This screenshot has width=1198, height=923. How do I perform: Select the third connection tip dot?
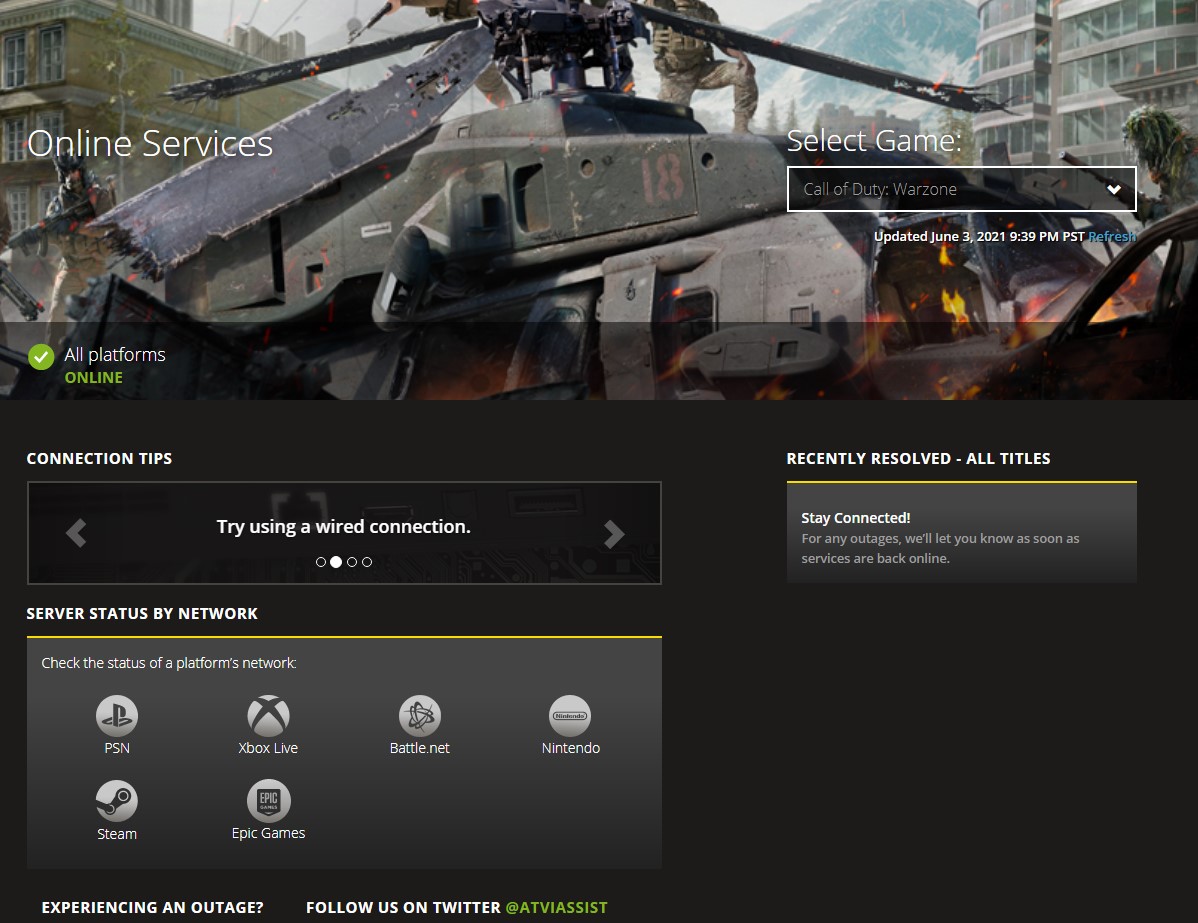[x=351, y=562]
